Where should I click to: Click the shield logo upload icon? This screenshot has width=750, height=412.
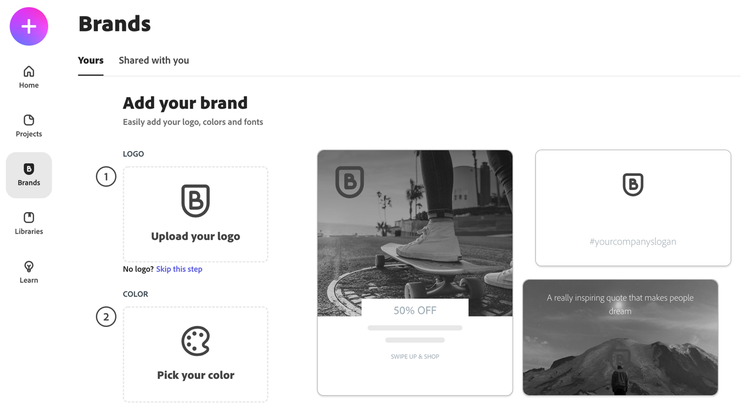pyautogui.click(x=195, y=200)
